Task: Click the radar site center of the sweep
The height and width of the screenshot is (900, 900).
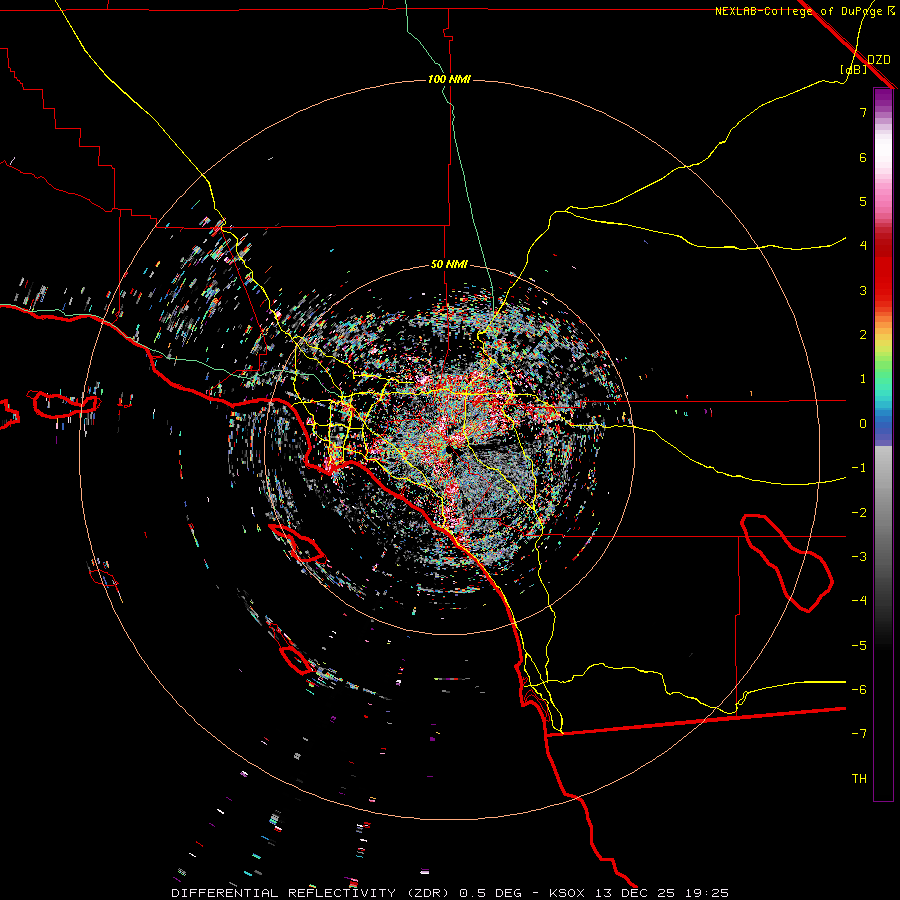Action: coord(449,449)
